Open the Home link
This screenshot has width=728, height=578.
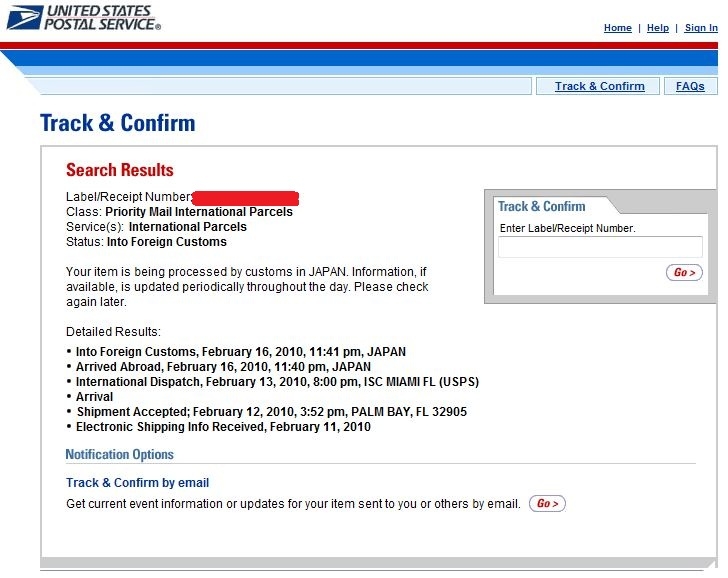click(x=618, y=28)
